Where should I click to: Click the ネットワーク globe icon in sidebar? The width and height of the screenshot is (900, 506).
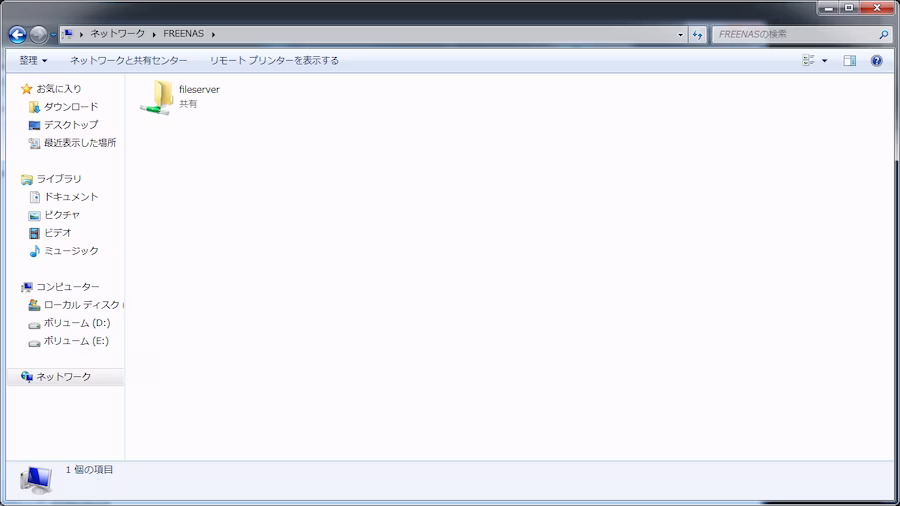point(26,376)
